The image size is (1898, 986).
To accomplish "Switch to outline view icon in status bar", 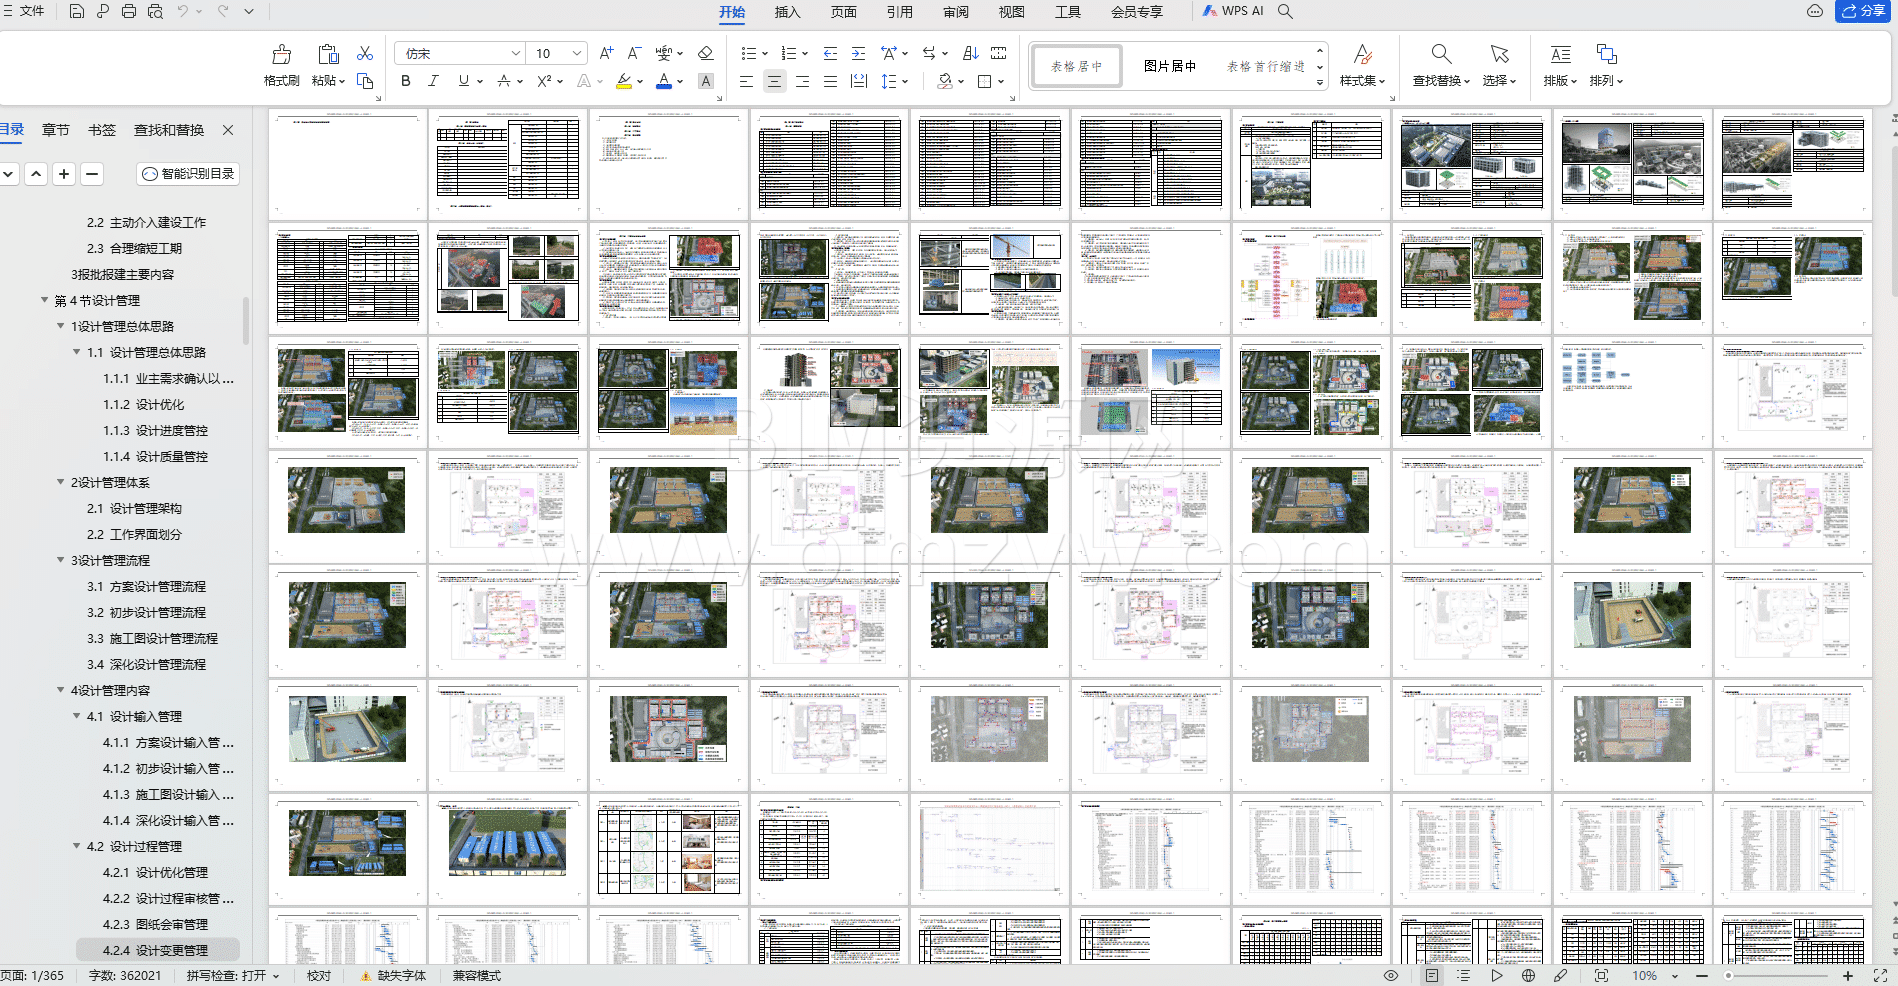I will tap(1464, 976).
